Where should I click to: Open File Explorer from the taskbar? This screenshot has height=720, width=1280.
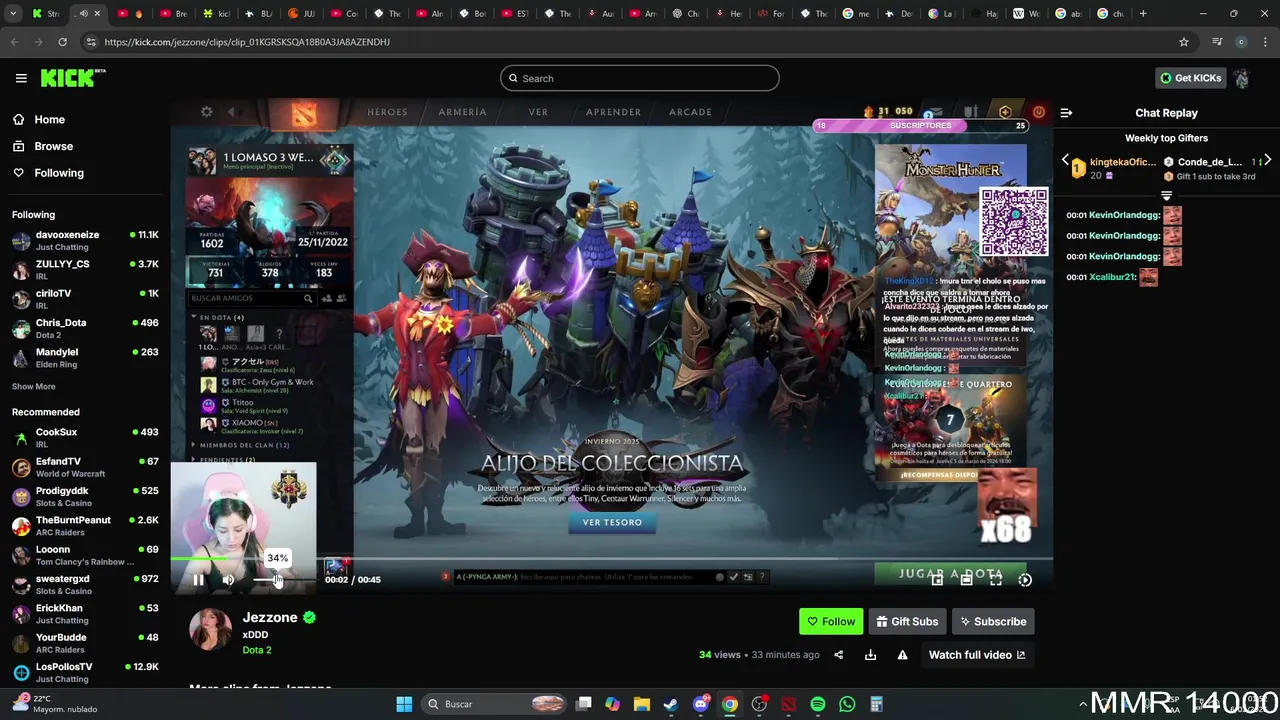pos(642,704)
